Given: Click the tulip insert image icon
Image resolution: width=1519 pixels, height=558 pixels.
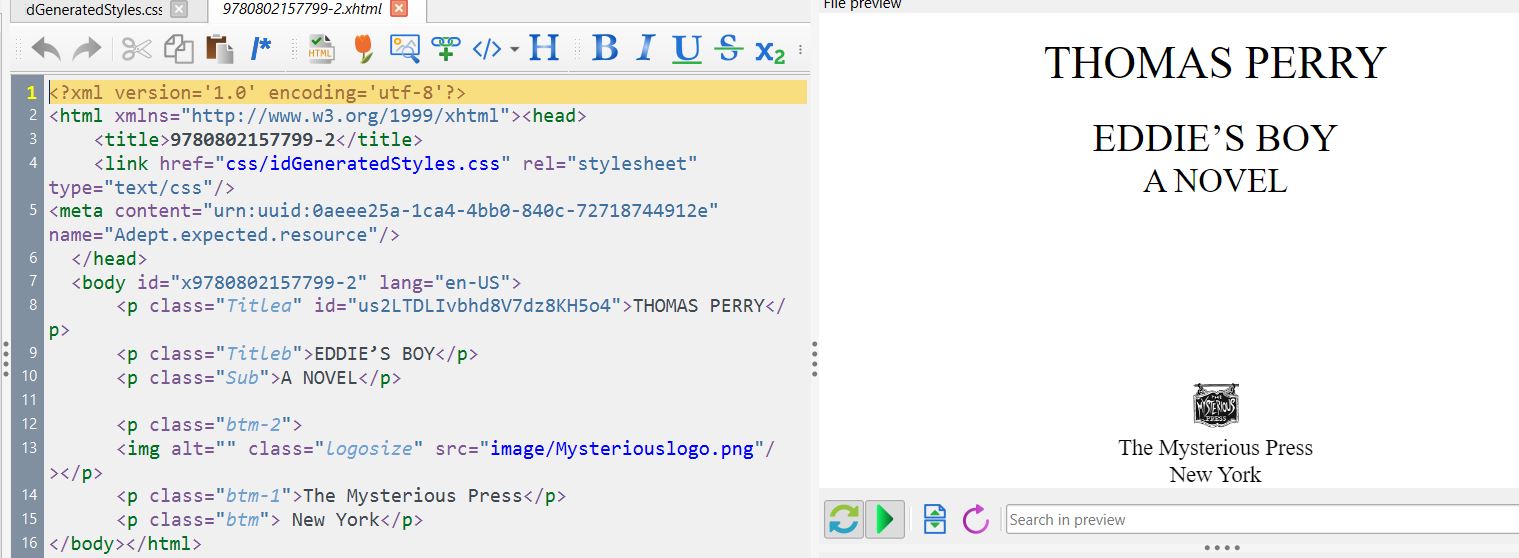Looking at the screenshot, I should coord(363,48).
